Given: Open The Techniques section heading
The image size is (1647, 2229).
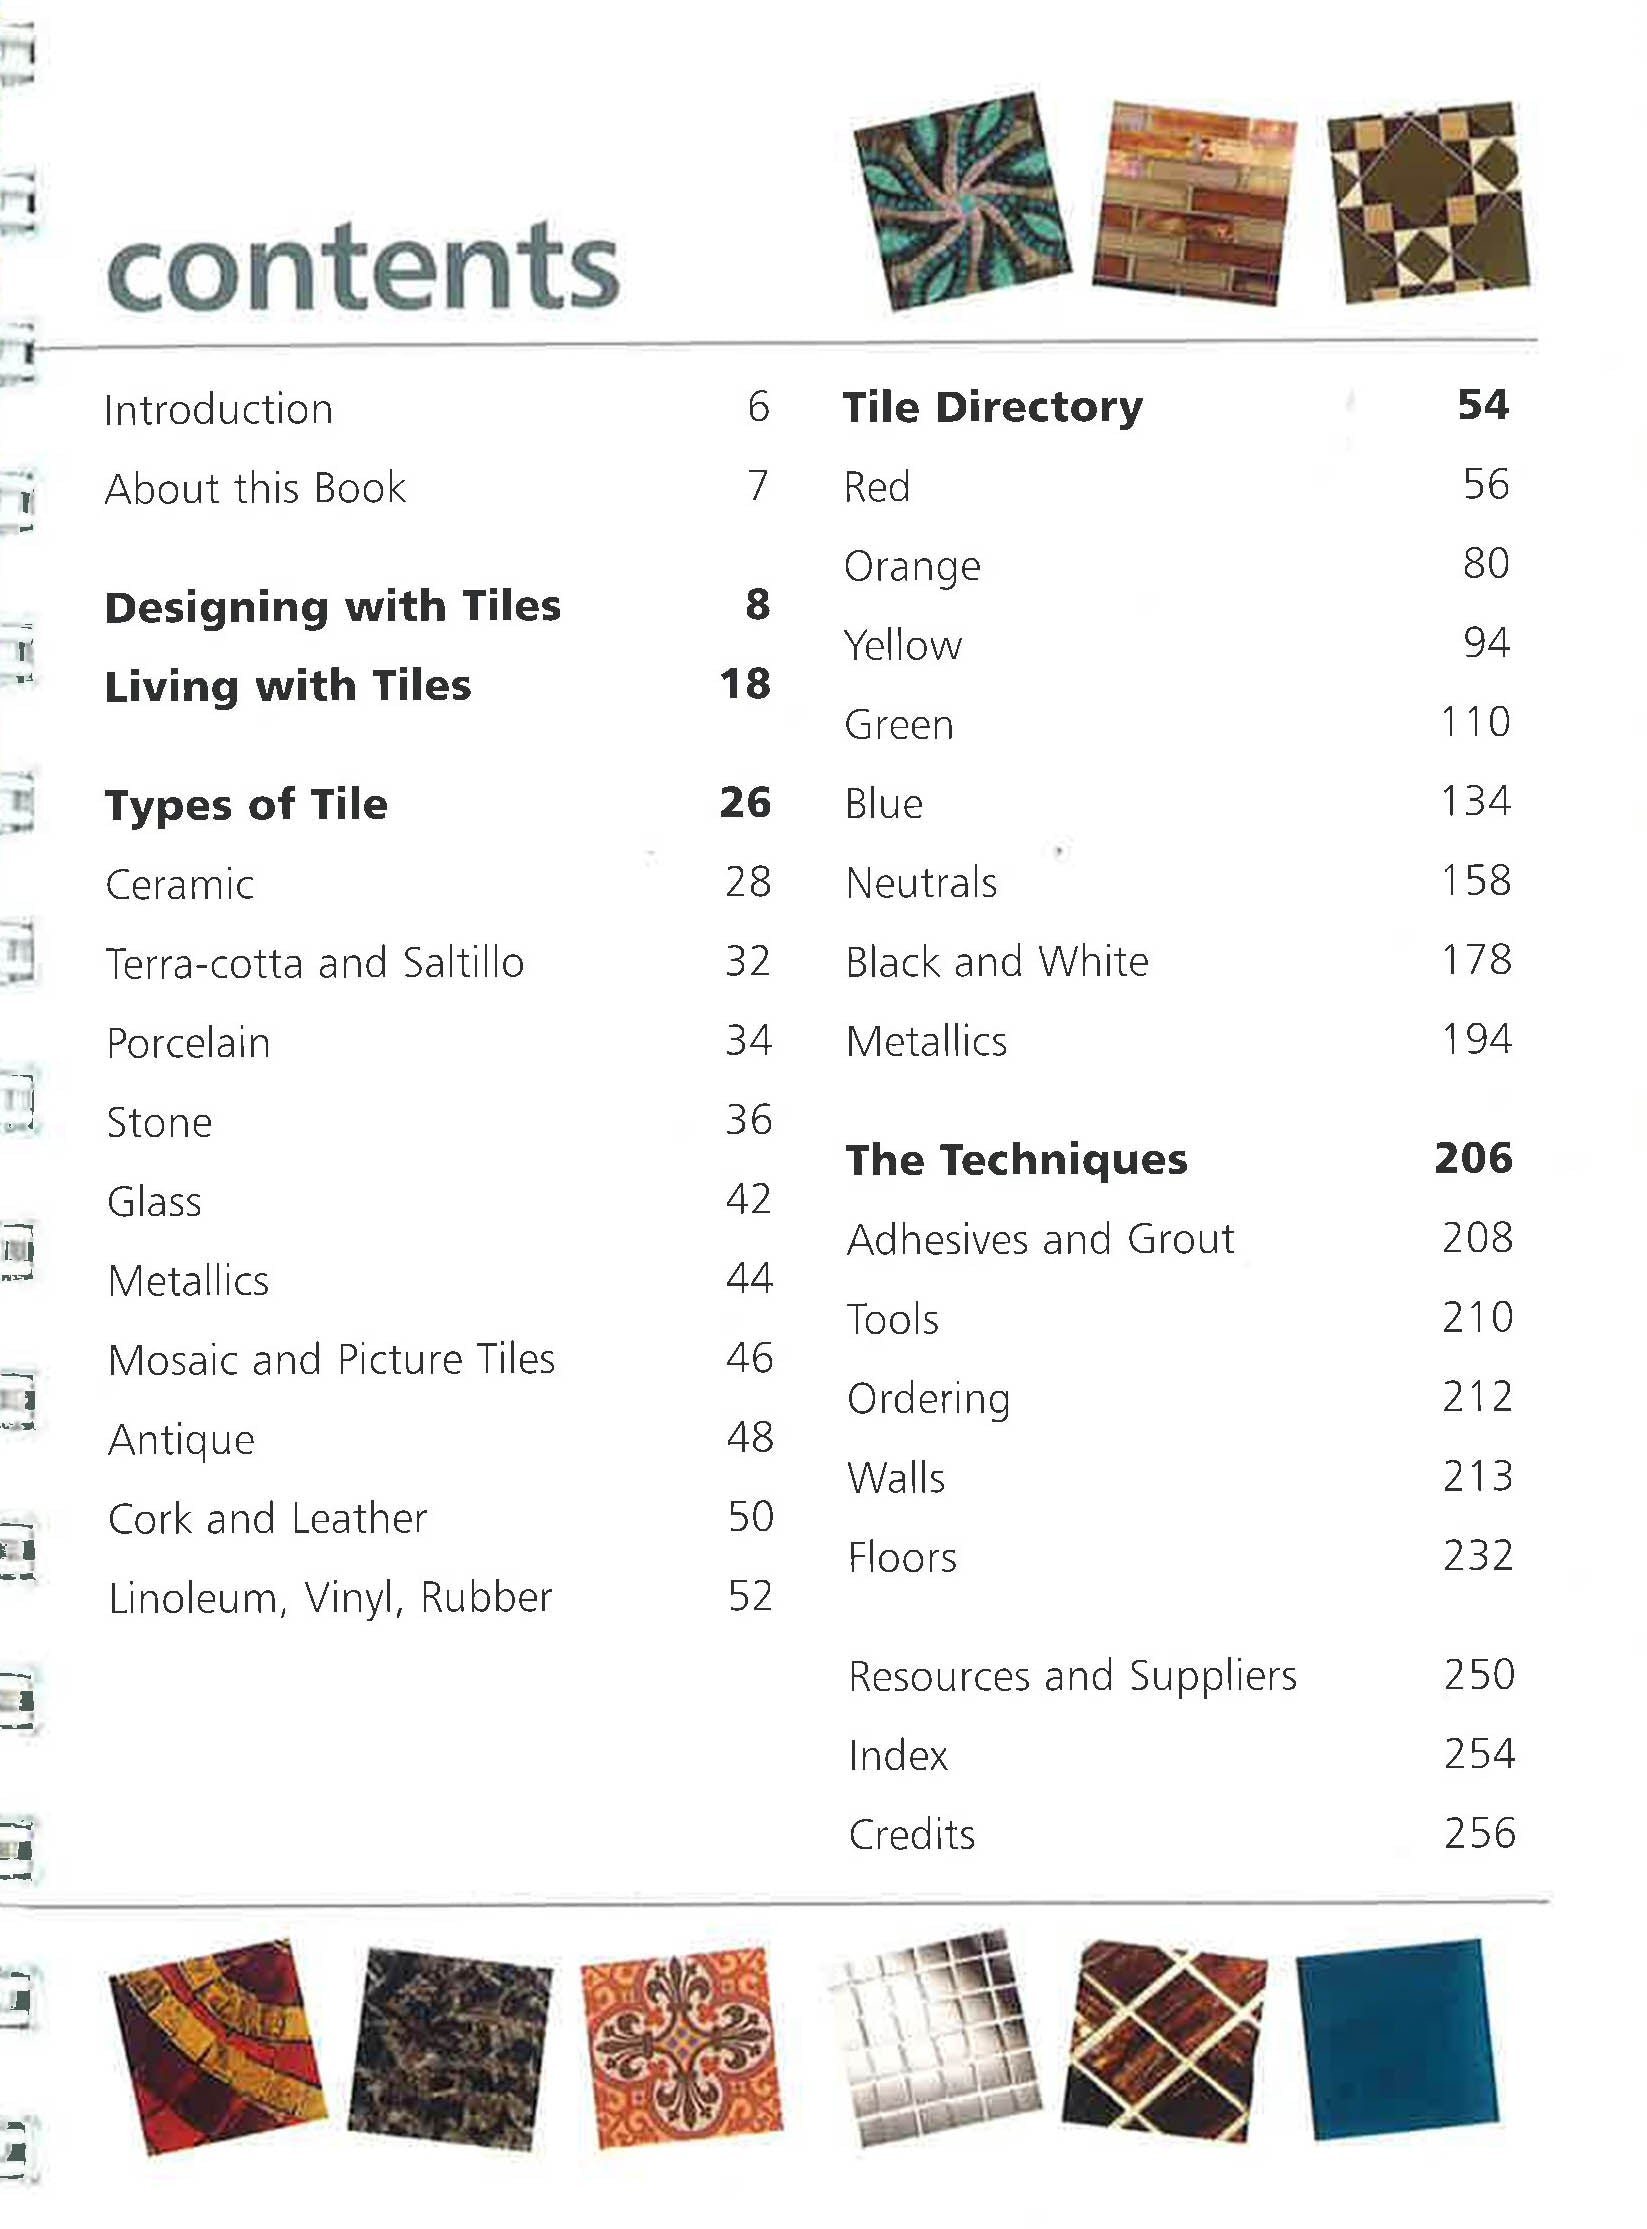Looking at the screenshot, I should point(1016,1160).
